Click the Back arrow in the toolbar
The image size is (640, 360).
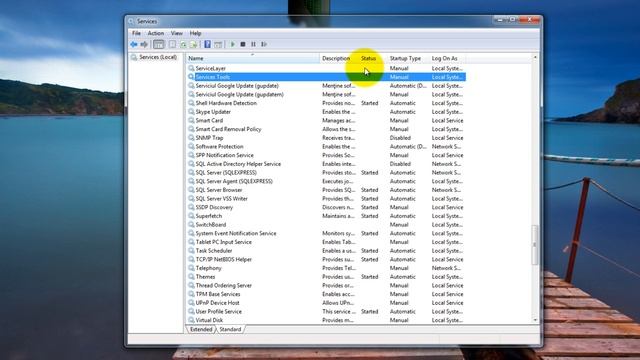133,44
